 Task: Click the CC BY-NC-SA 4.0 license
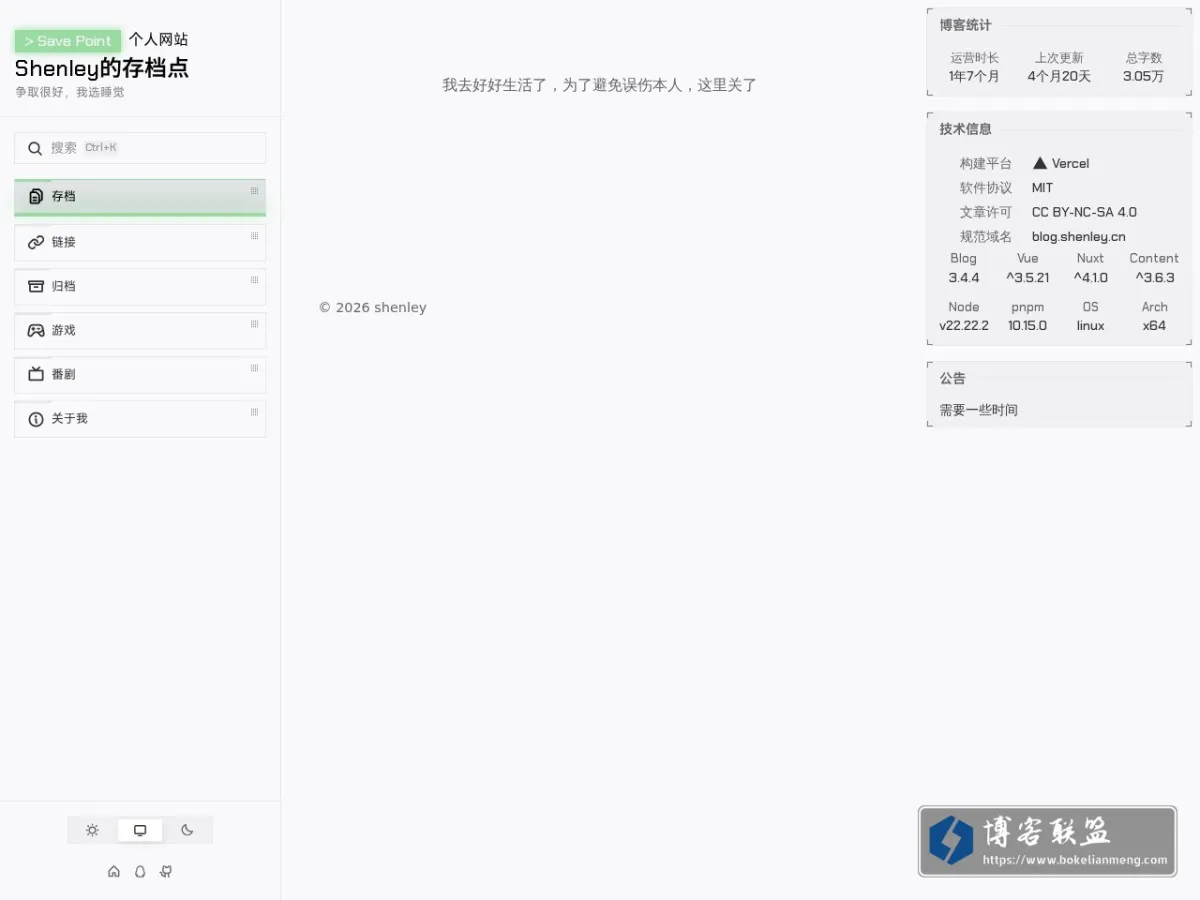[1084, 212]
